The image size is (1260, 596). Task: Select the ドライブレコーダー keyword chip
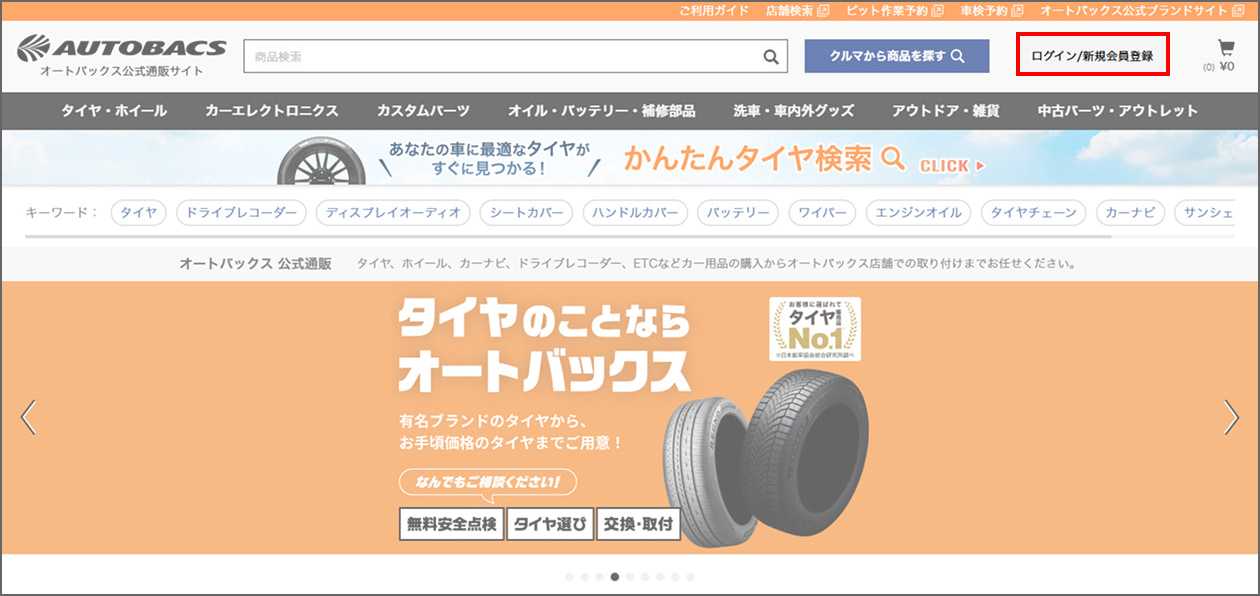(241, 213)
